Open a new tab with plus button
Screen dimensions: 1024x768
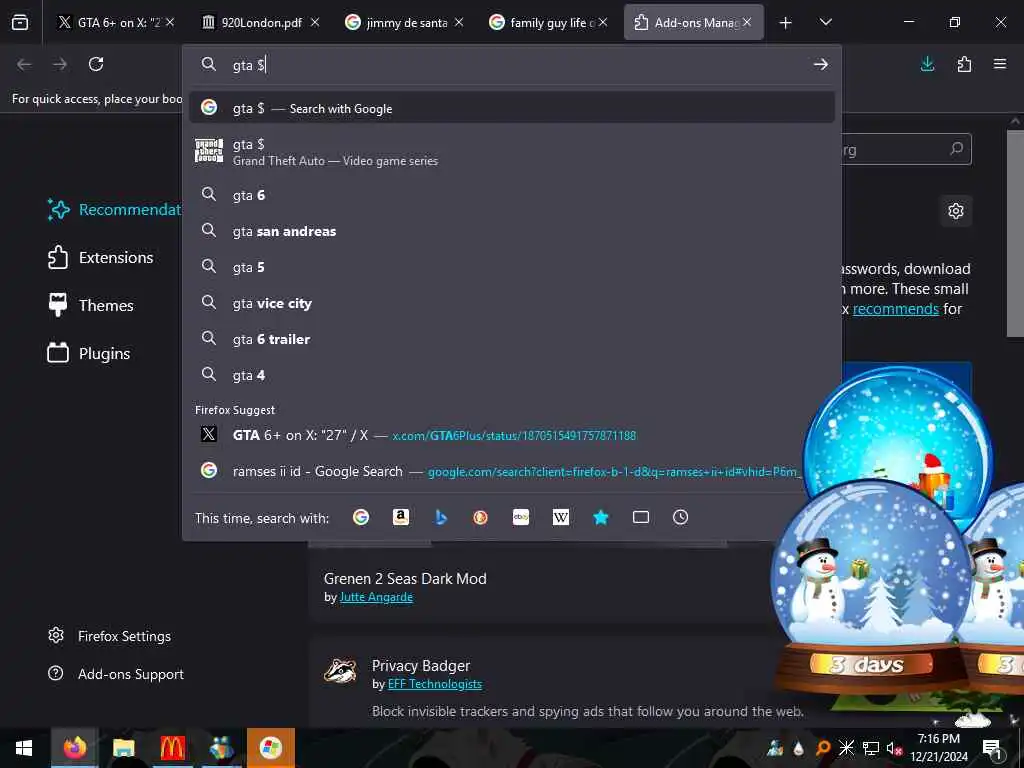pos(785,23)
